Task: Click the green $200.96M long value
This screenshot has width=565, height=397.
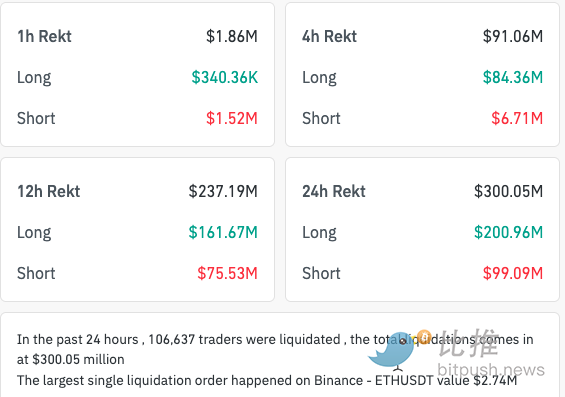Action: (508, 232)
